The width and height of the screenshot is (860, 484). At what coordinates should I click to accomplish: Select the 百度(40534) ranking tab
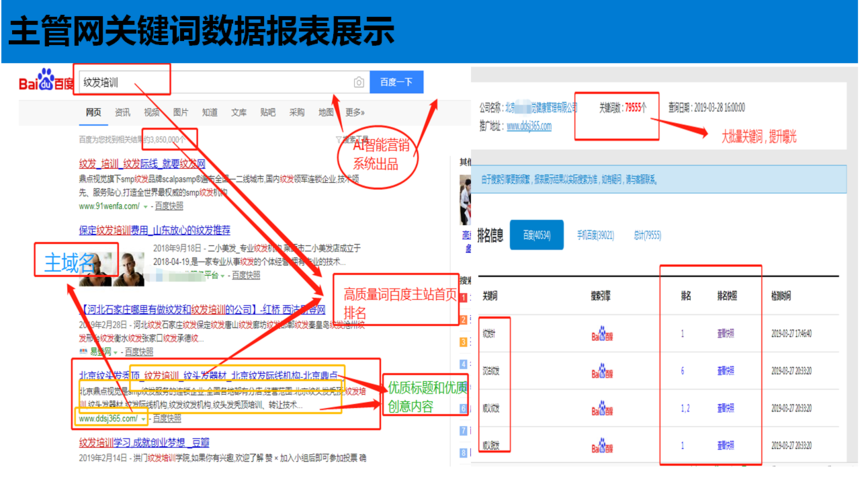[x=536, y=235]
